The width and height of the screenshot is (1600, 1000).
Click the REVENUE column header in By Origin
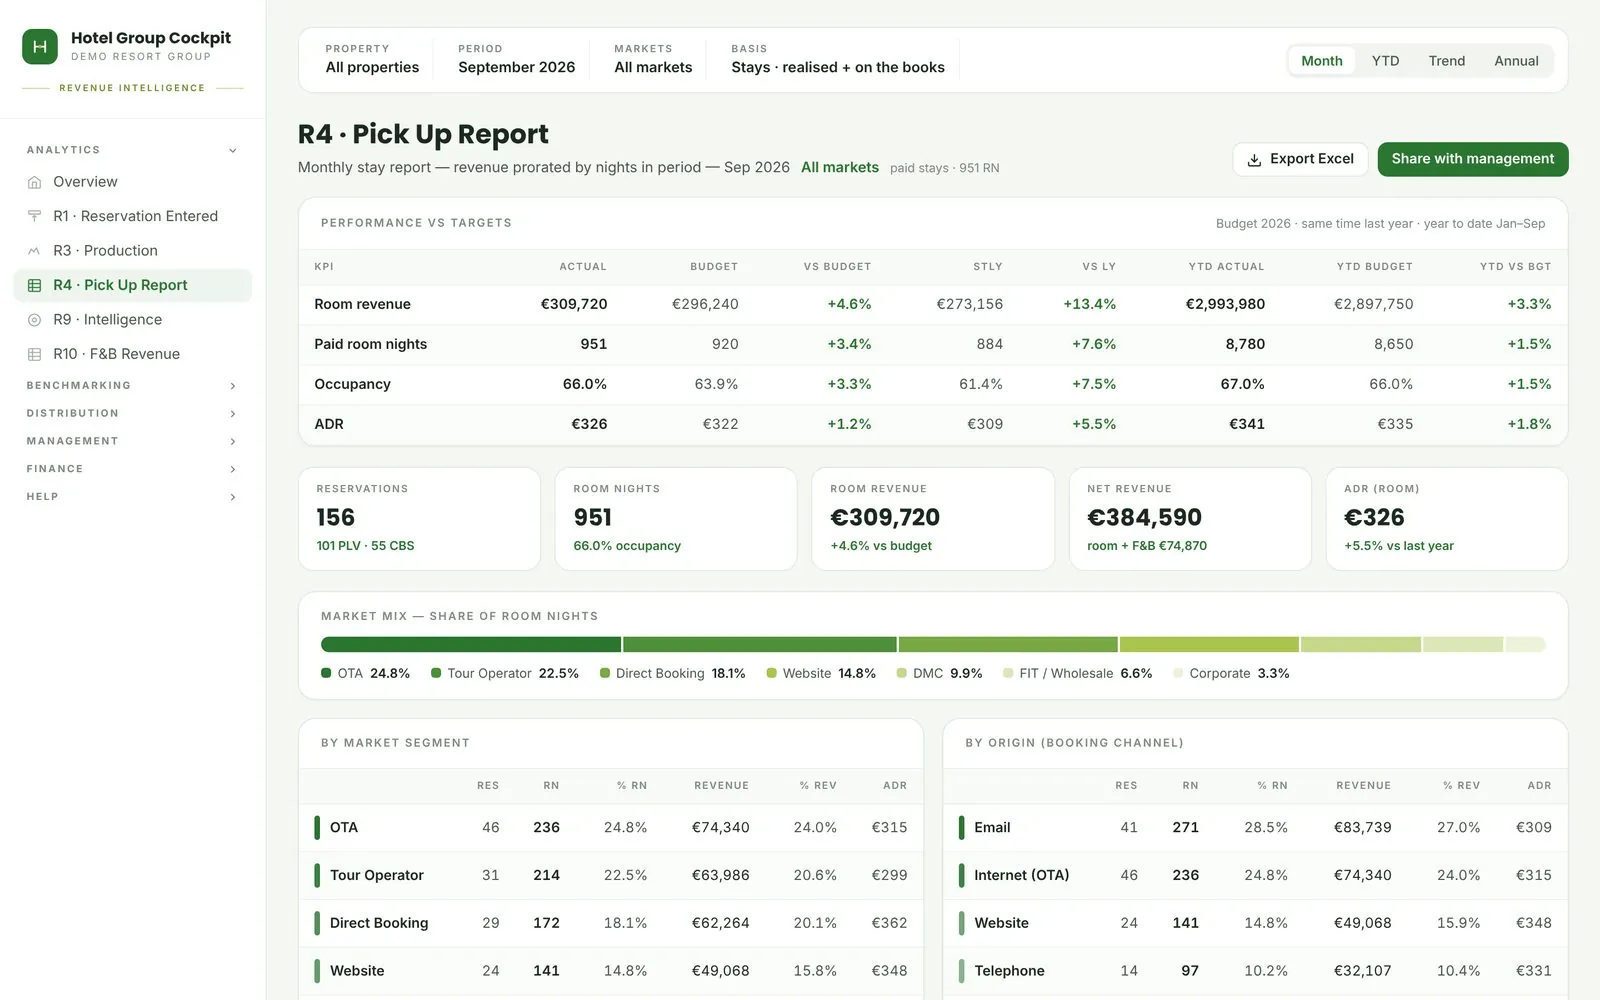point(1363,786)
